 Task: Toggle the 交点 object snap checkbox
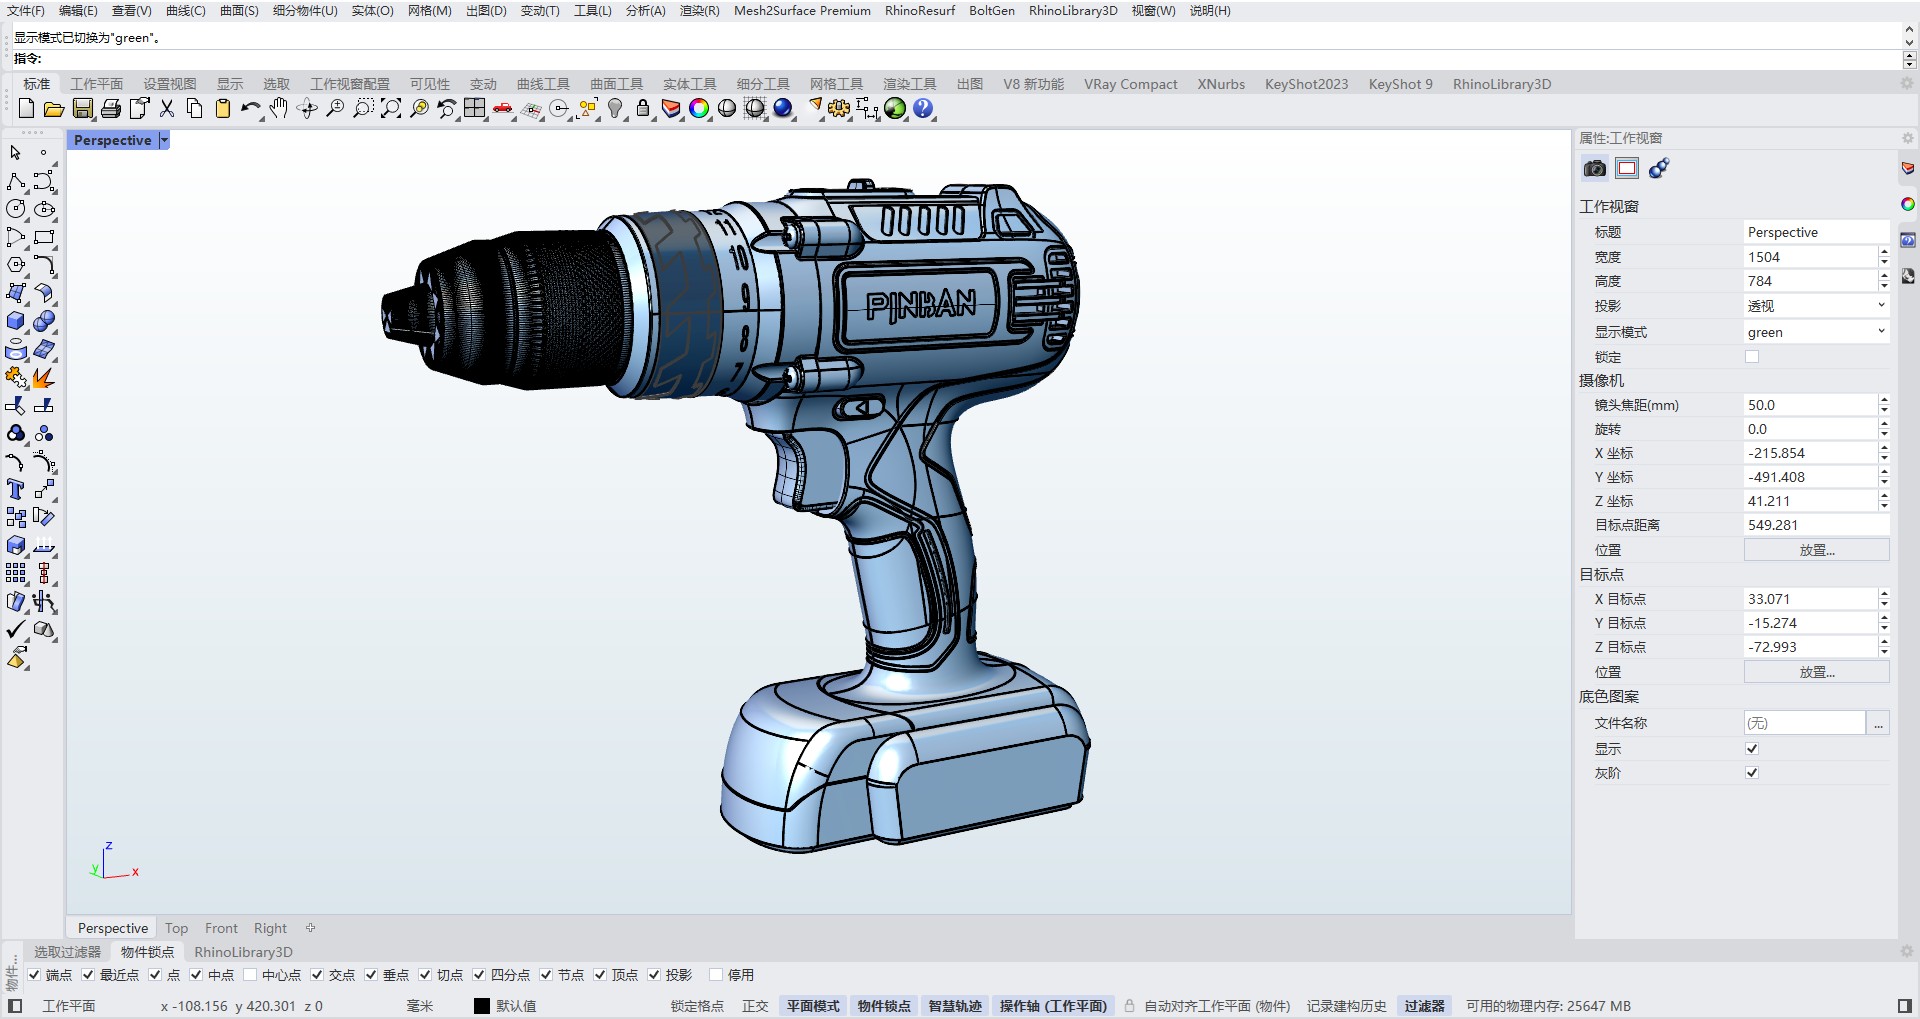[x=317, y=975]
